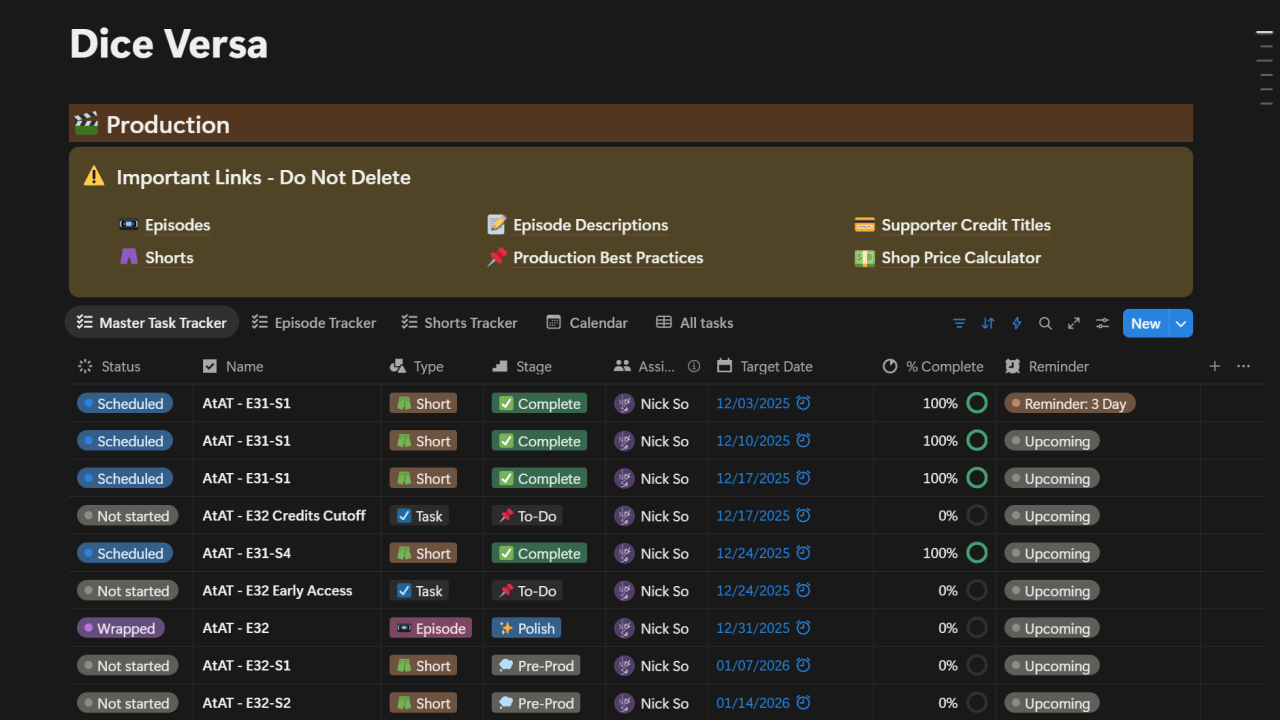
Task: Open Status dropdown for AtAT - E32
Action: 120,629
